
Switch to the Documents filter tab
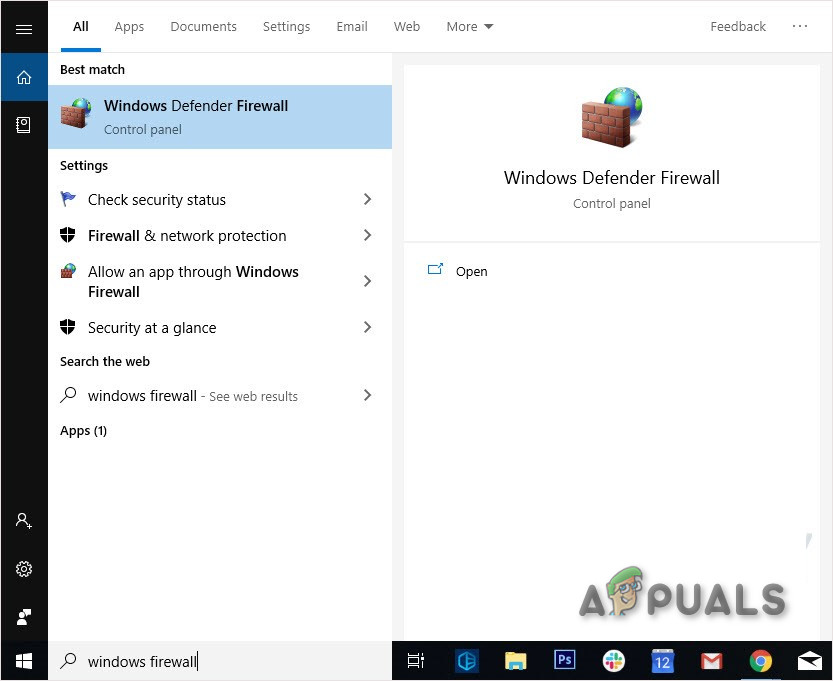point(203,27)
